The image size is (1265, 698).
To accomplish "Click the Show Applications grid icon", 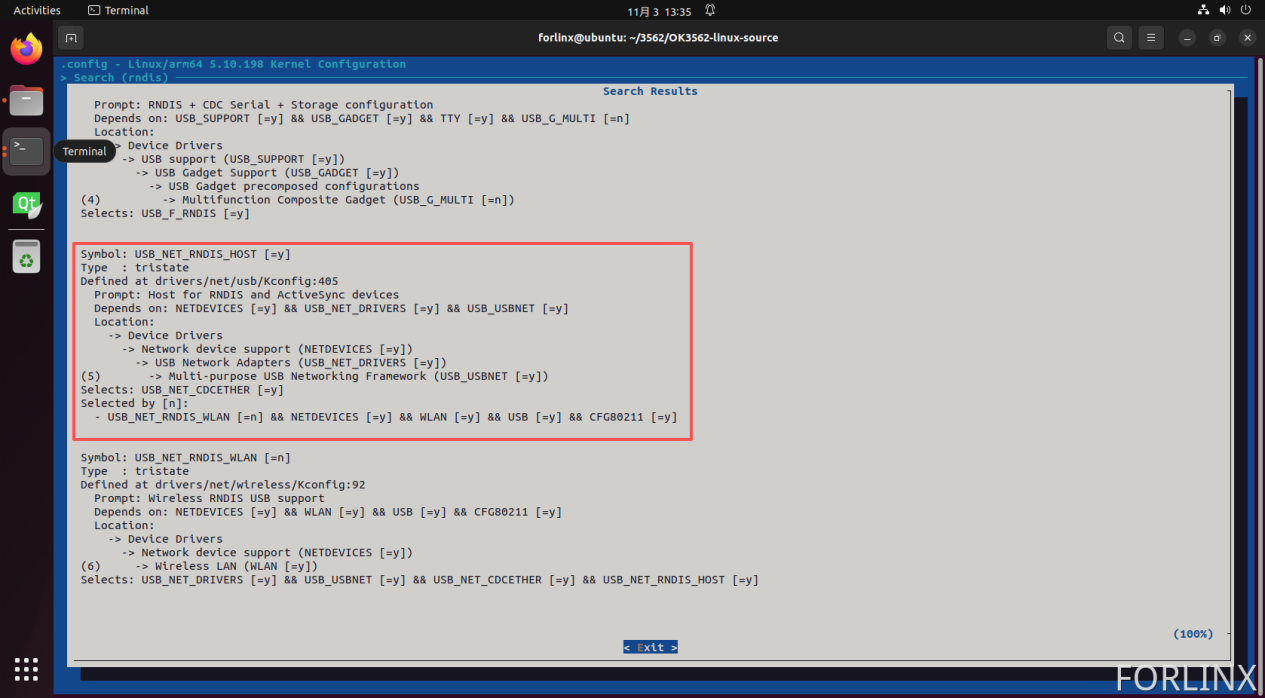I will pos(25,669).
